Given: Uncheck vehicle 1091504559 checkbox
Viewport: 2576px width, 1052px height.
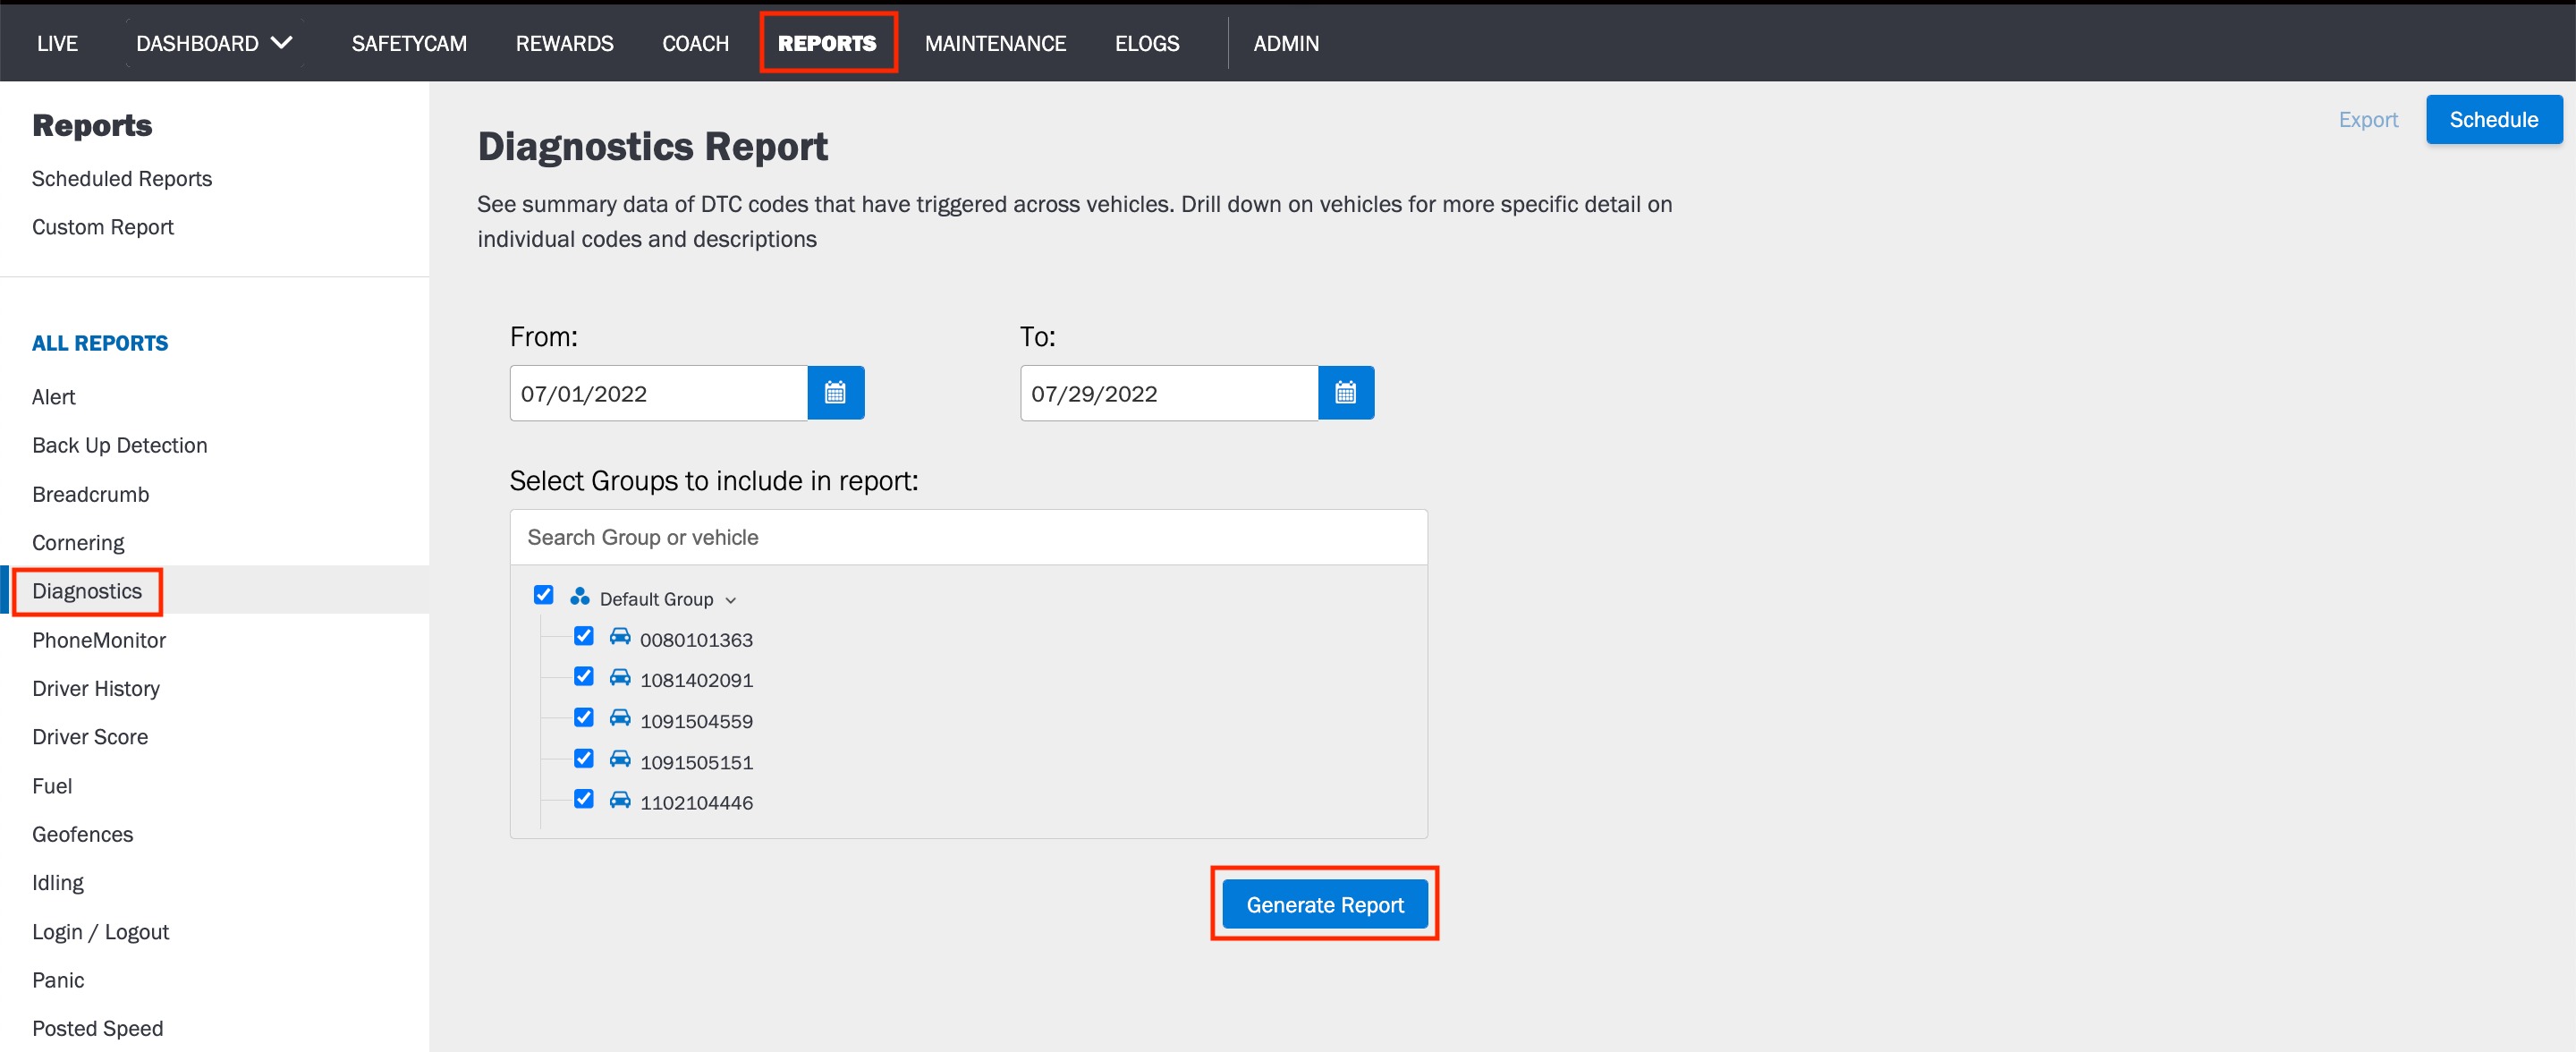Looking at the screenshot, I should (x=584, y=718).
